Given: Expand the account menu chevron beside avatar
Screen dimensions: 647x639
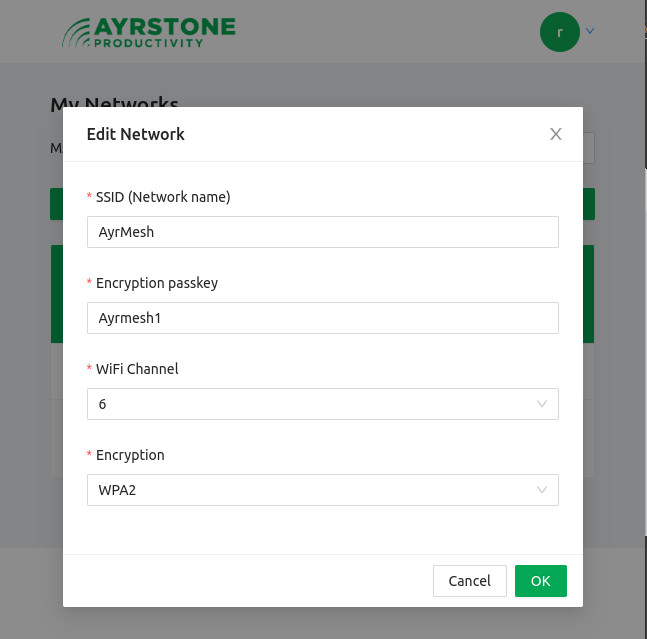Looking at the screenshot, I should (x=590, y=31).
